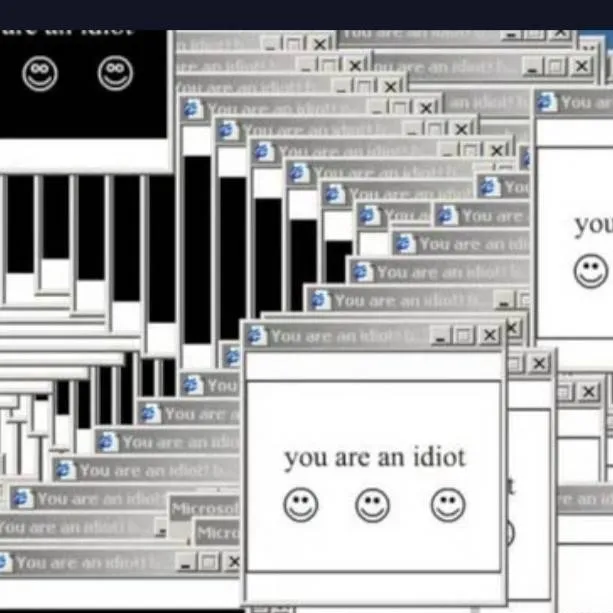Click the cut-off "you" text in the right-edge window
The image size is (613, 613).
(x=593, y=224)
